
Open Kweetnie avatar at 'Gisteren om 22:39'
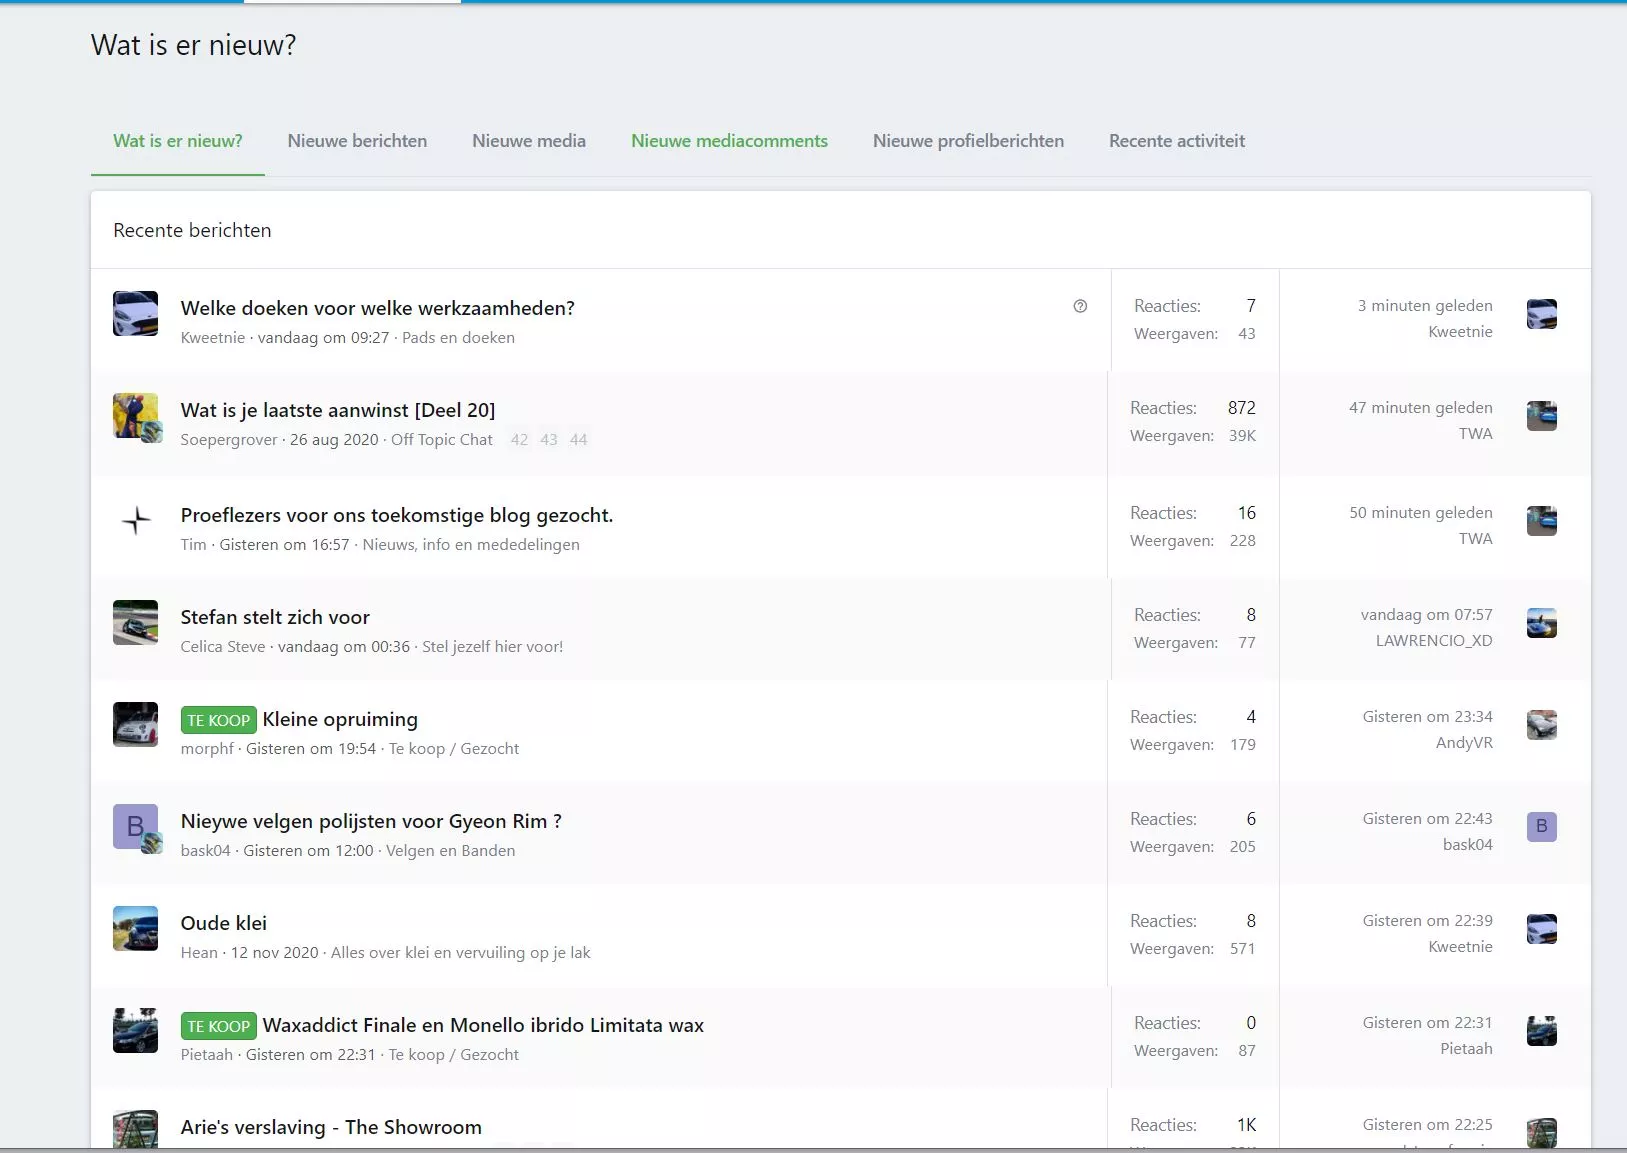[1542, 929]
